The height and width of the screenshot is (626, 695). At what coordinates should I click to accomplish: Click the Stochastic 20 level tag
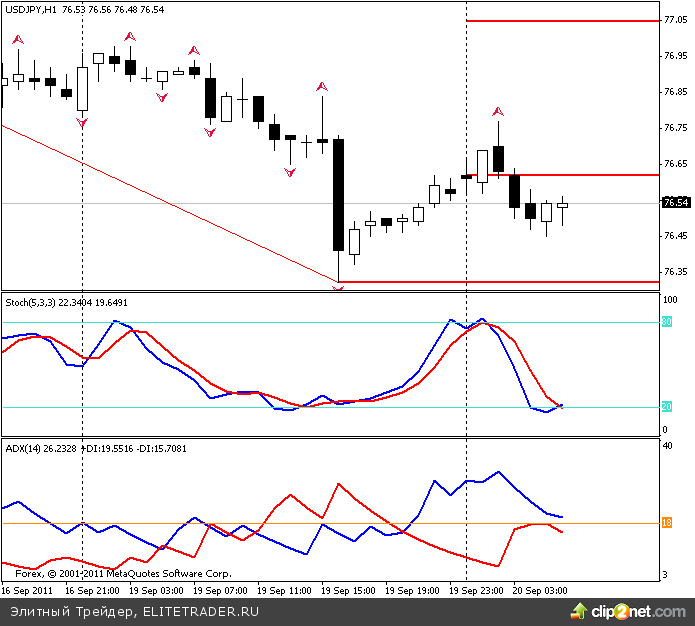coord(667,407)
